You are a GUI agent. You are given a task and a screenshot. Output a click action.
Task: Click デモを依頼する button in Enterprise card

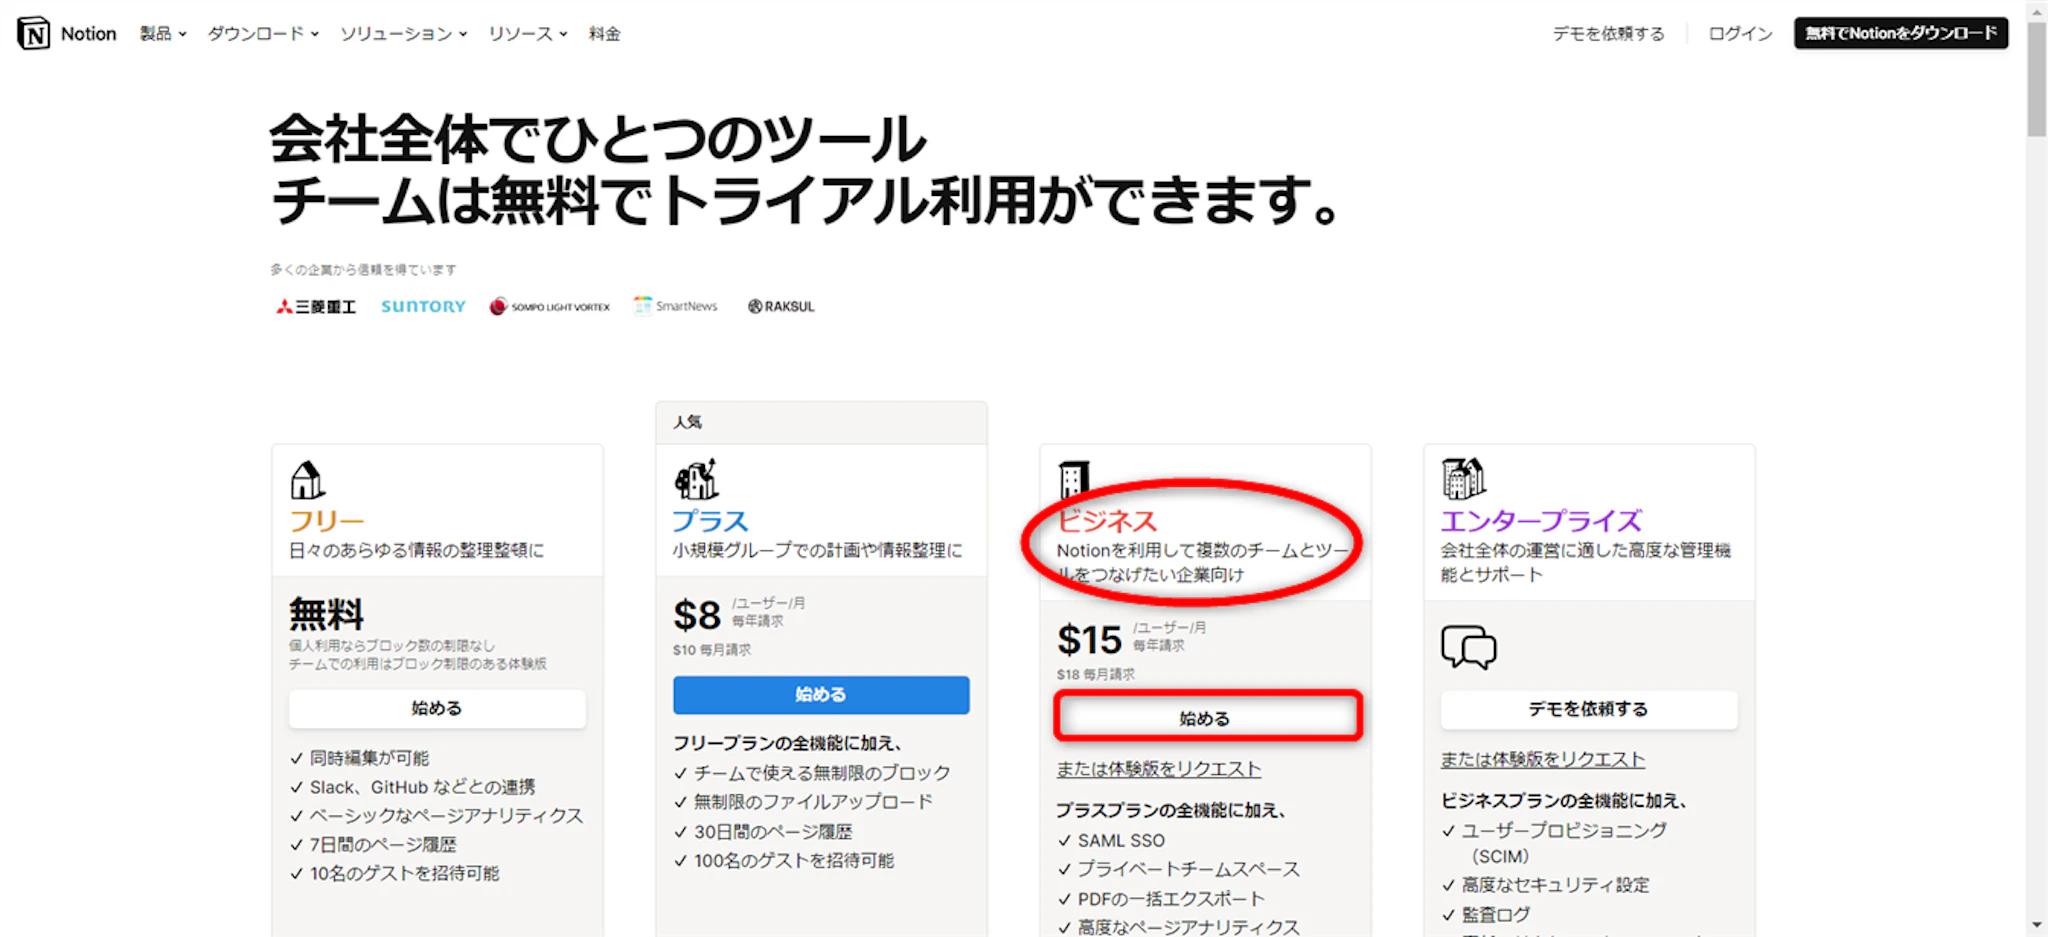1588,708
